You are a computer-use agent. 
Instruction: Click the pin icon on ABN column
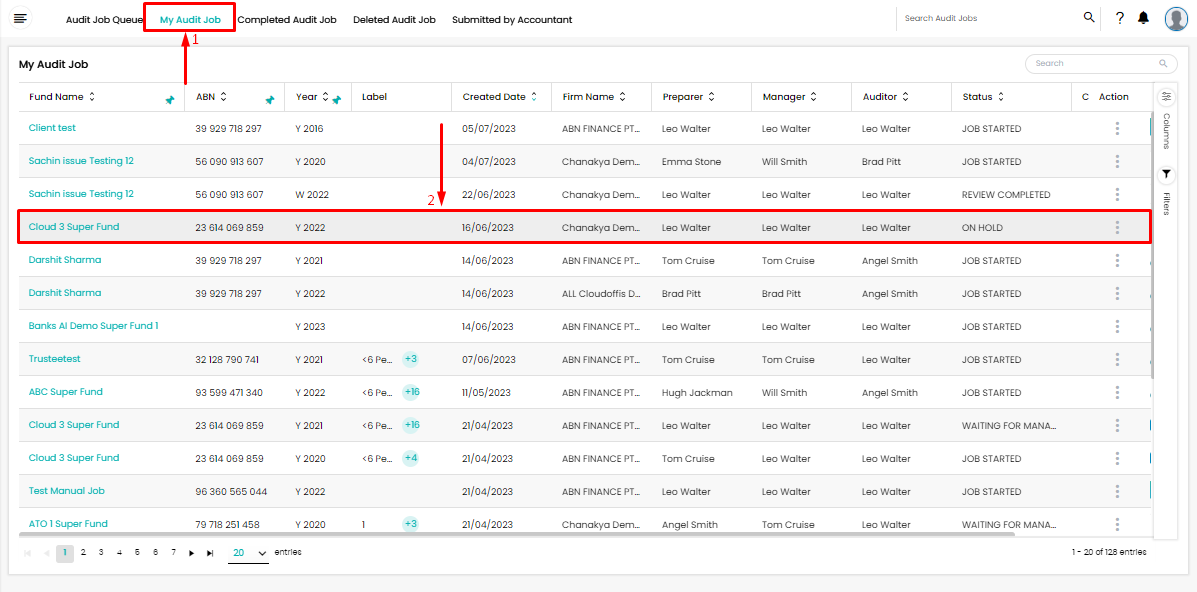(269, 99)
